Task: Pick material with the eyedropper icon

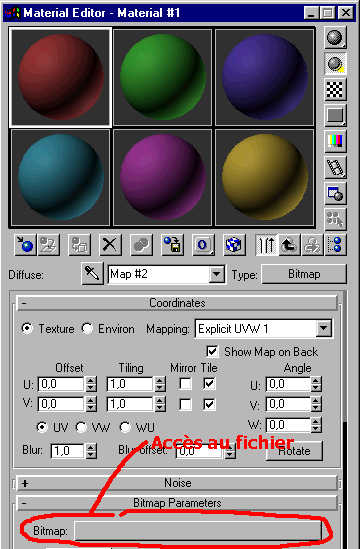Action: pos(92,273)
